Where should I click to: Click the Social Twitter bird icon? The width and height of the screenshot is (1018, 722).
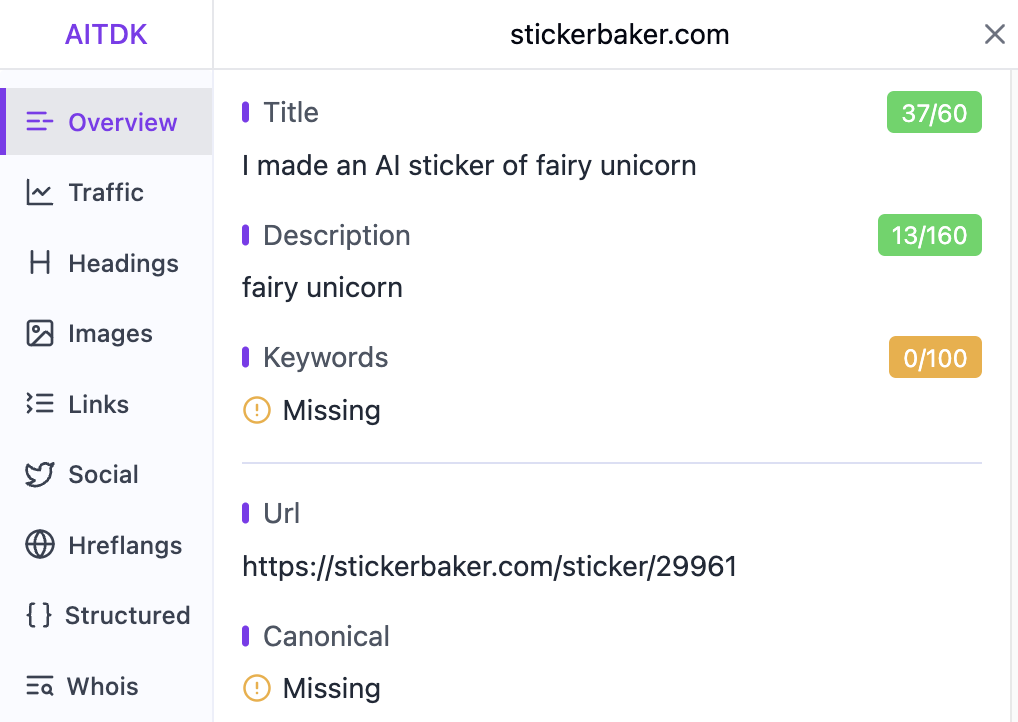tap(40, 475)
